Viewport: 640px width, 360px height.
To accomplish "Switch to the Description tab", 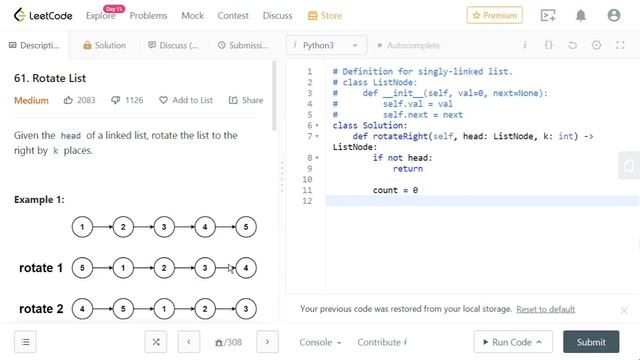I will [34, 45].
